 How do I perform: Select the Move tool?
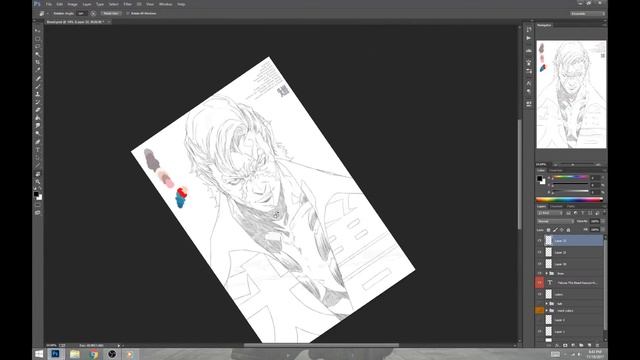click(38, 31)
